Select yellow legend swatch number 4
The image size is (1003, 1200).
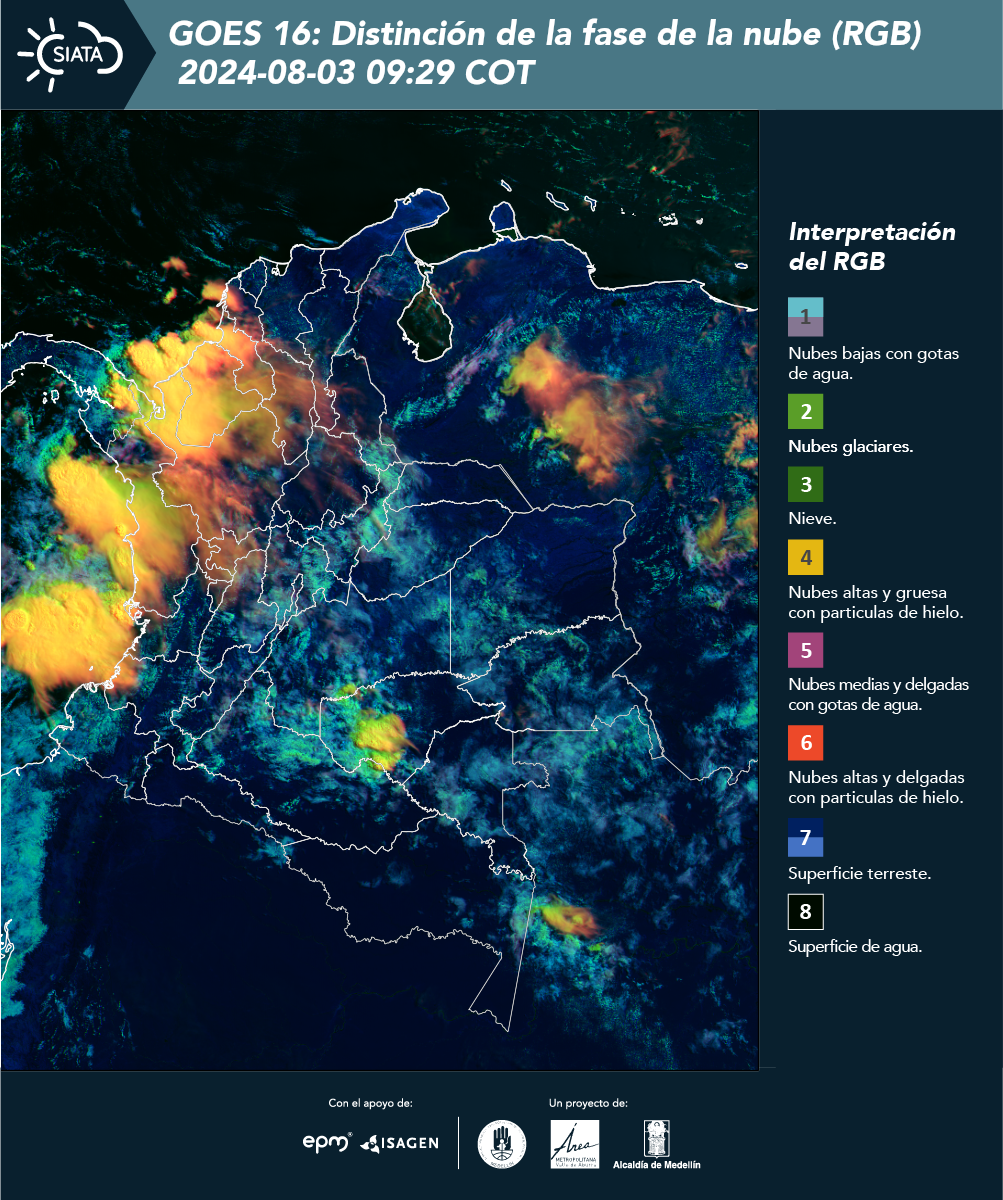coord(805,557)
